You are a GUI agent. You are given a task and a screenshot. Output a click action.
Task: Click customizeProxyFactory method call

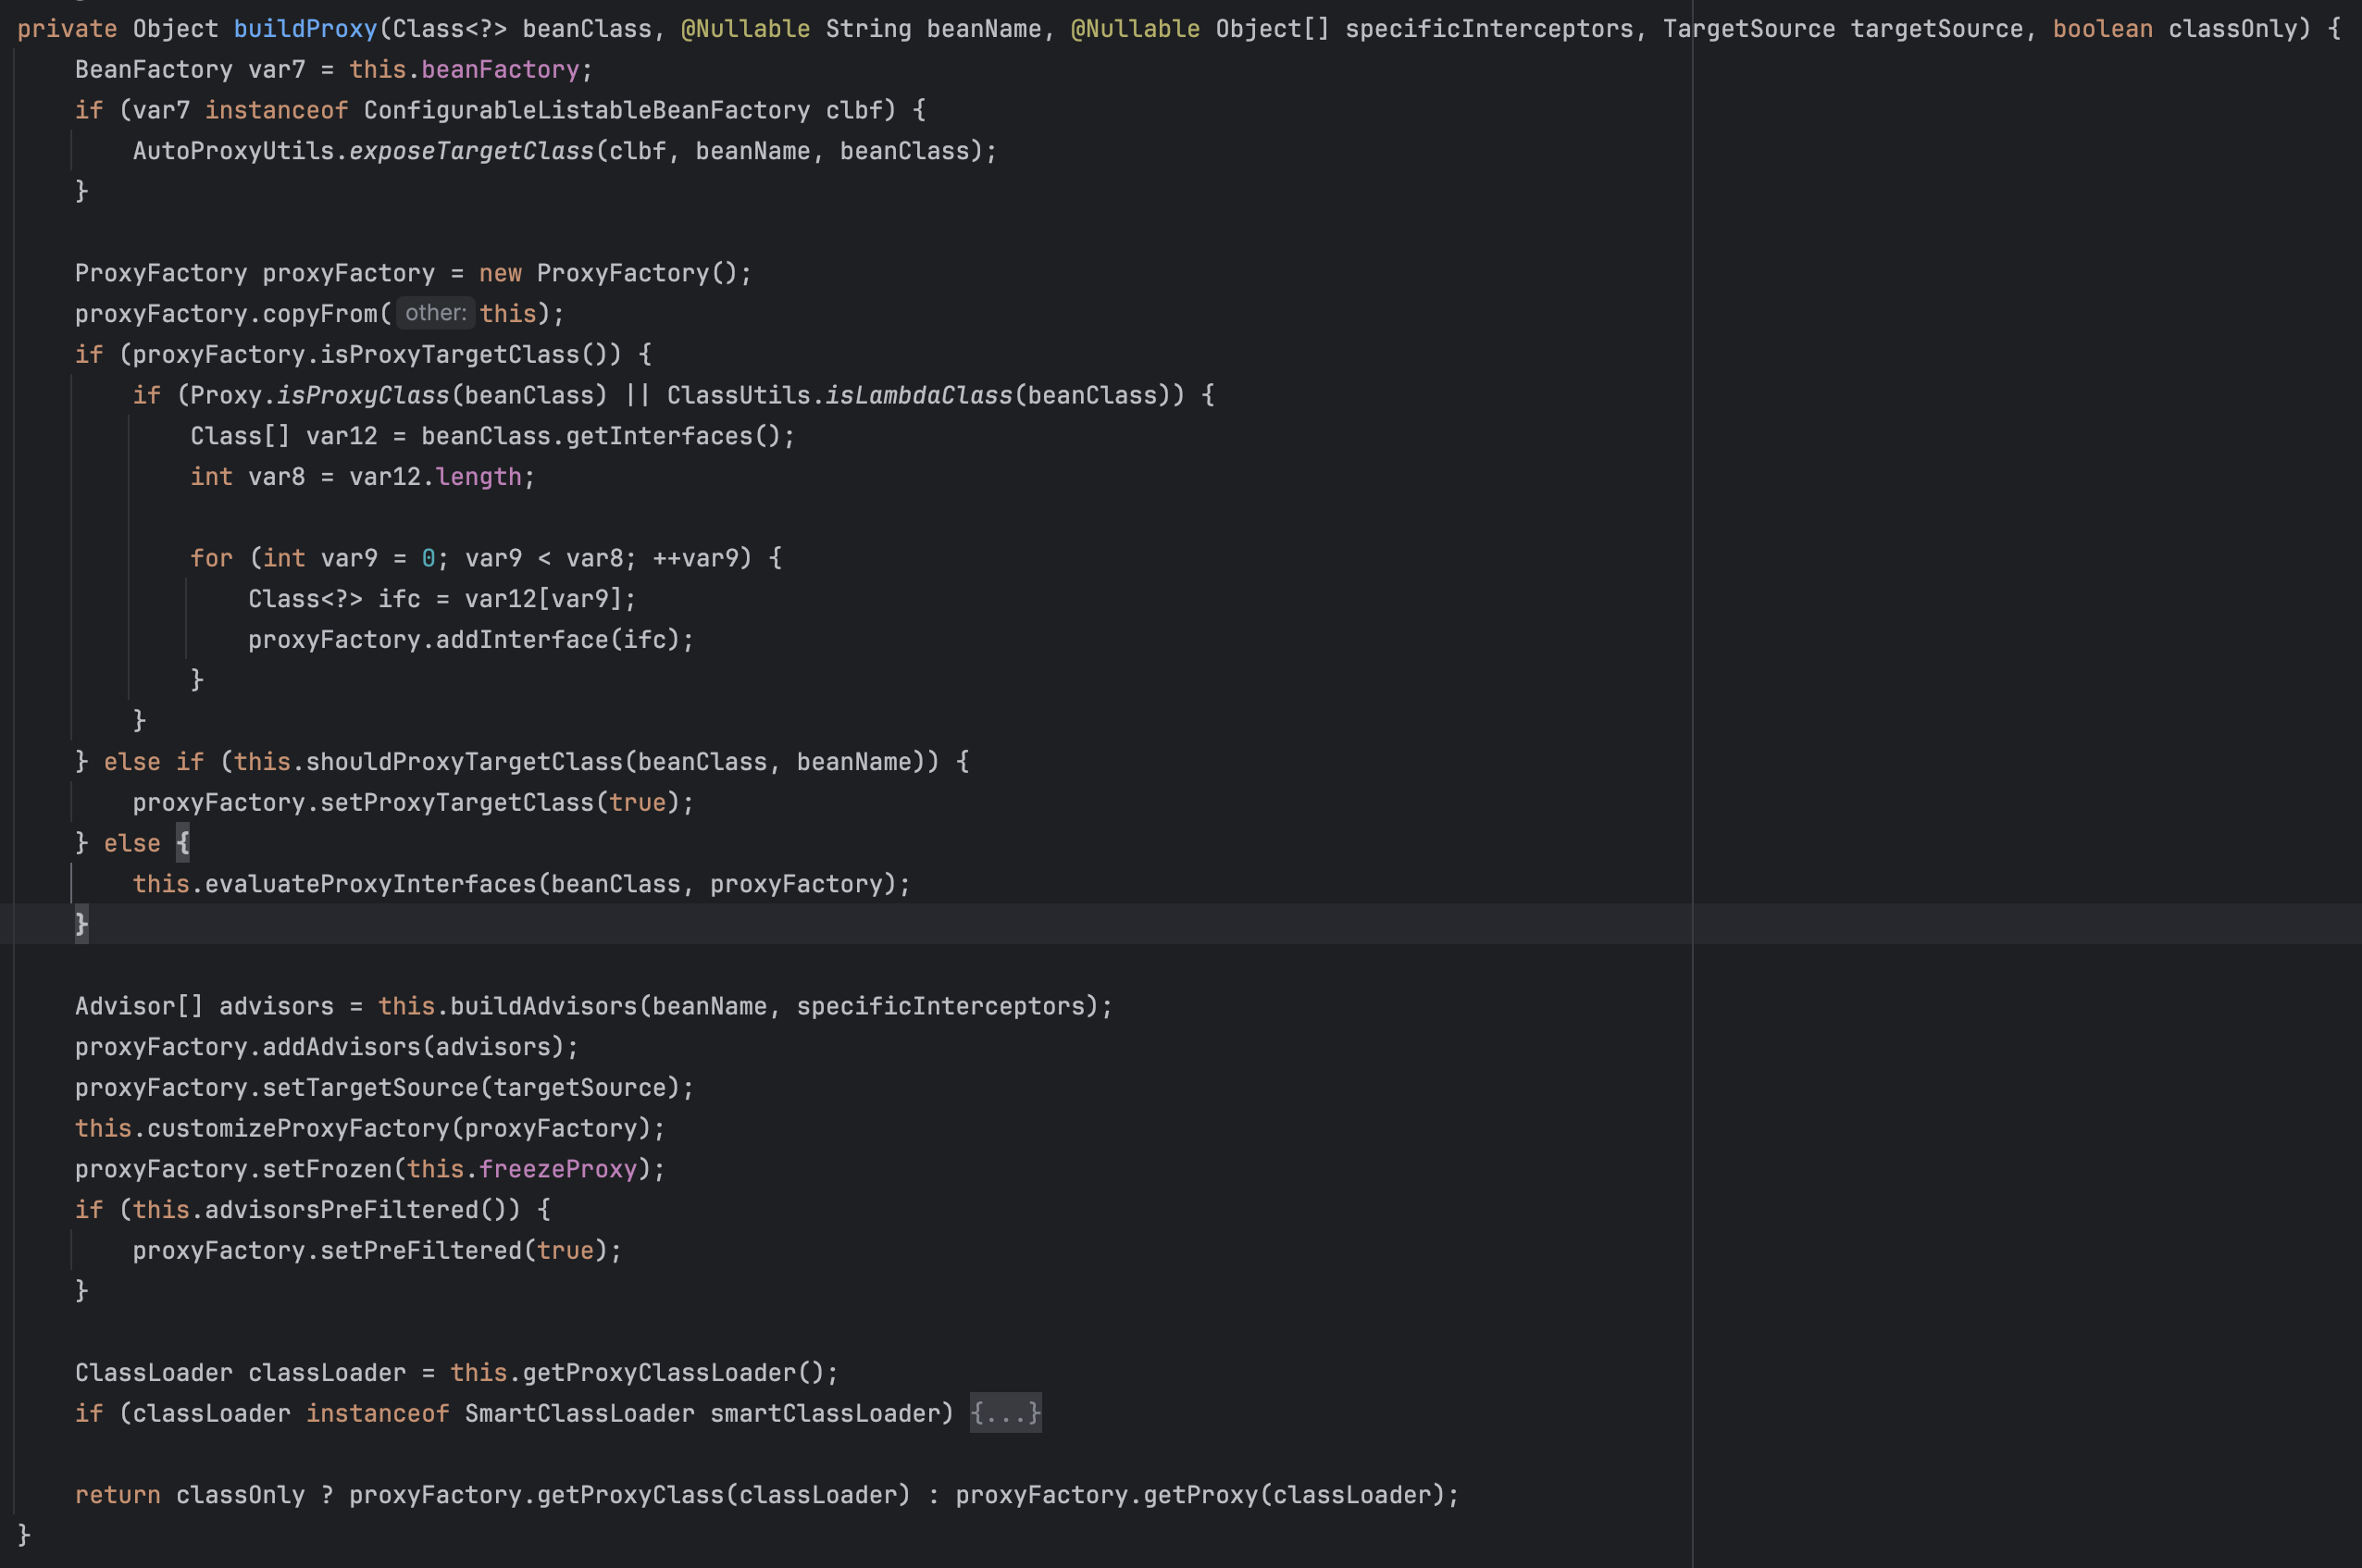pyautogui.click(x=298, y=1128)
